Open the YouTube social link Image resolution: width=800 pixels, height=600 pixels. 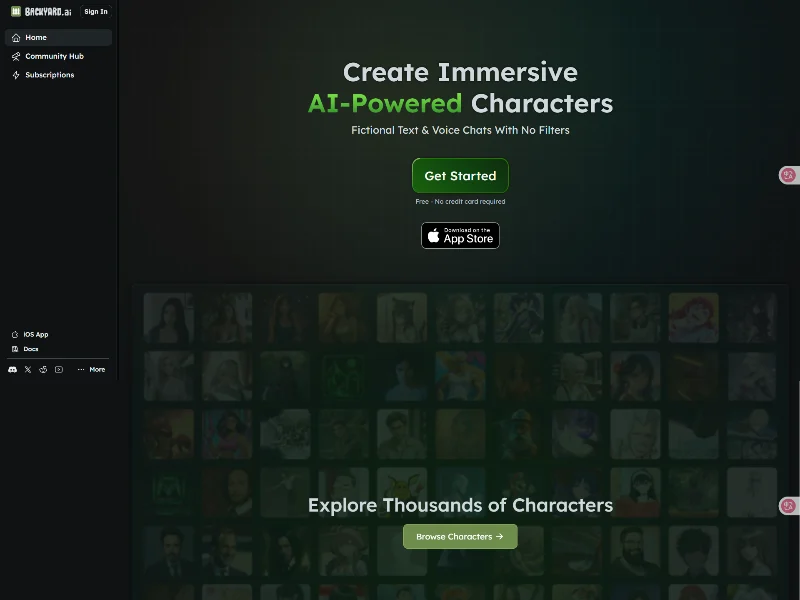pos(59,369)
